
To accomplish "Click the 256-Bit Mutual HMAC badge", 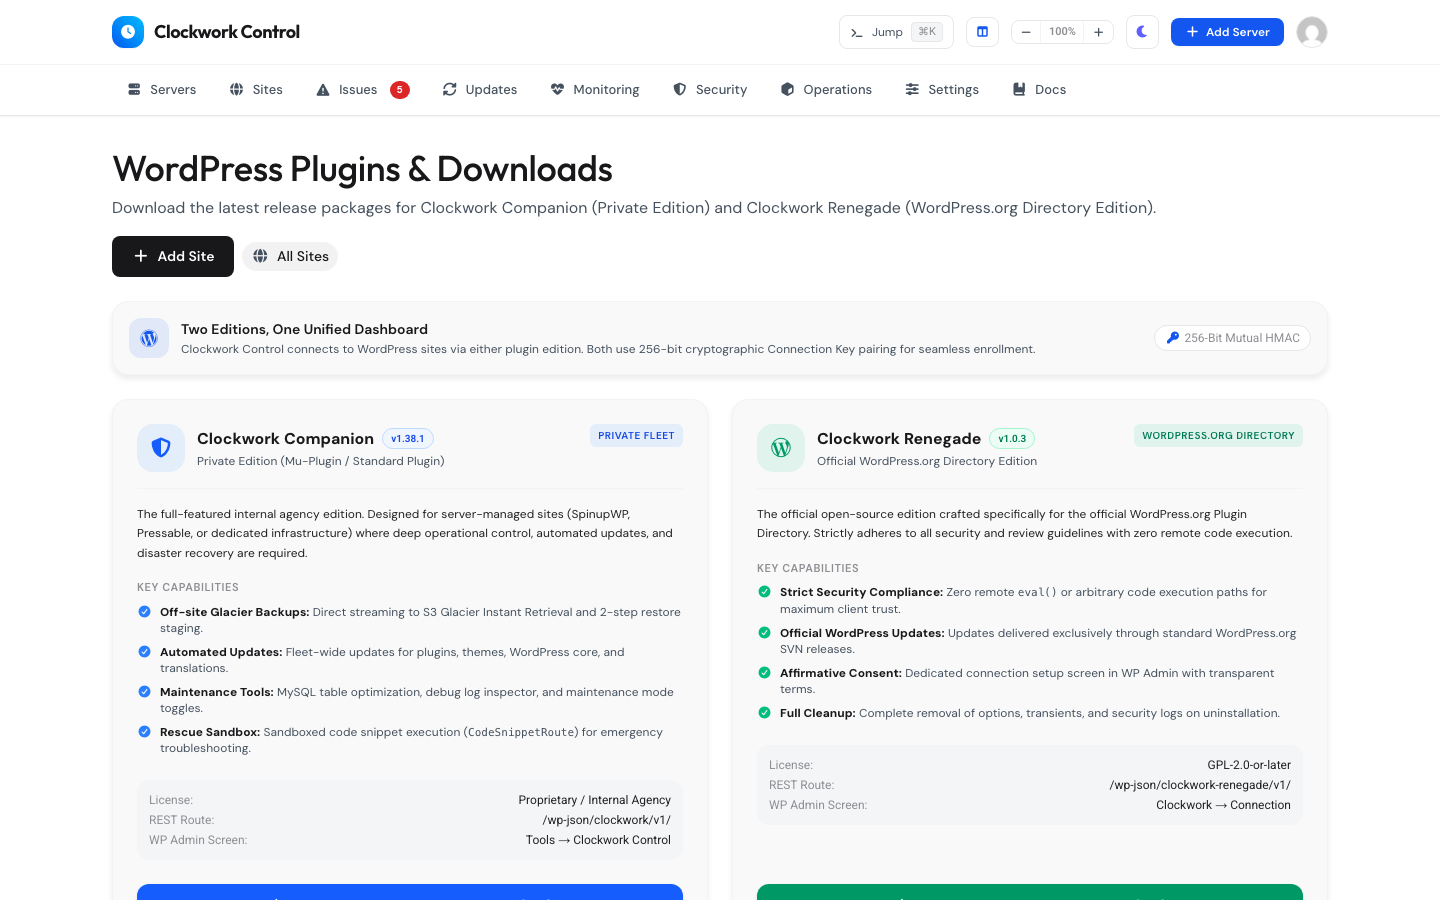I will [1232, 338].
